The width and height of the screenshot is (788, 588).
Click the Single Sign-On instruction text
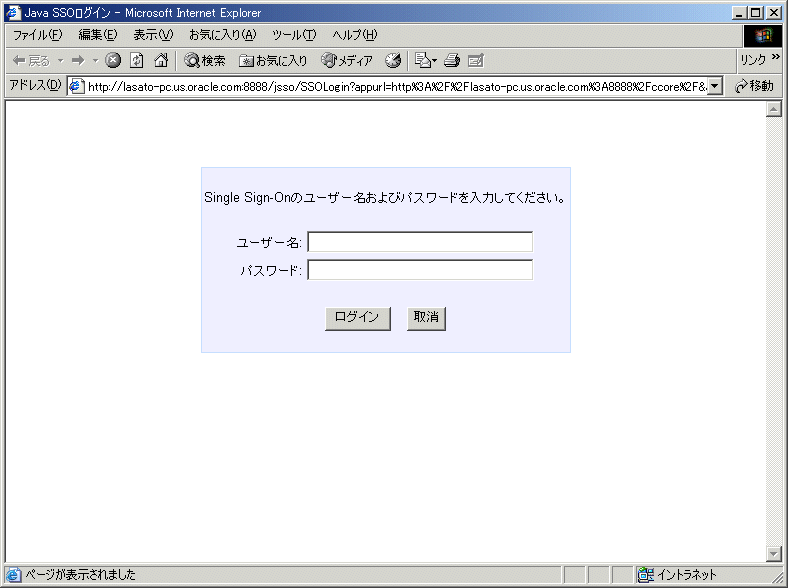(385, 198)
